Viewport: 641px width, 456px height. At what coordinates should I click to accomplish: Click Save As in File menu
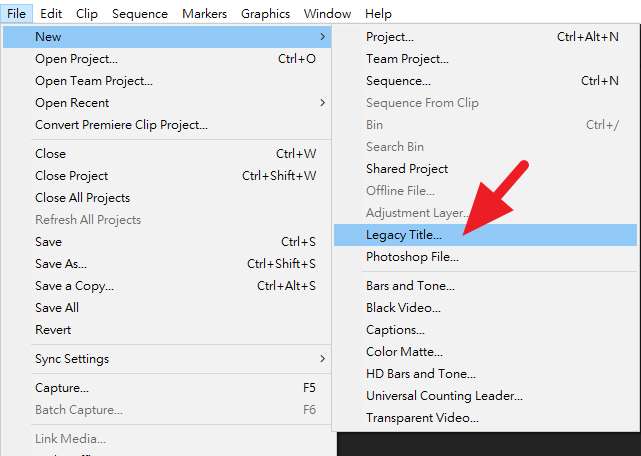coord(61,264)
